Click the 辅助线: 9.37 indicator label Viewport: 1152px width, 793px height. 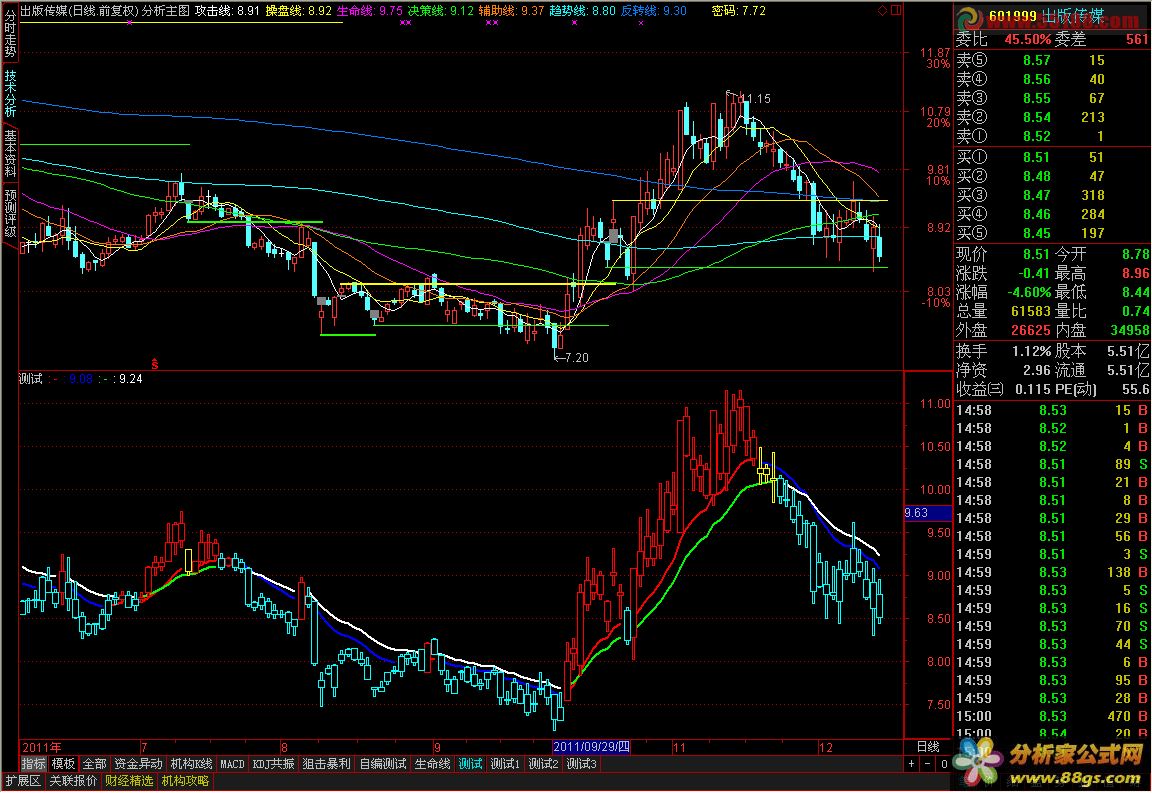point(511,11)
